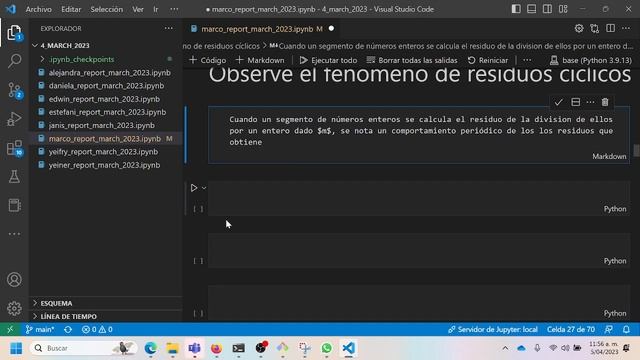This screenshot has width=640, height=360.
Task: Select kernel base (Python 3.9.13)
Action: 591,60
